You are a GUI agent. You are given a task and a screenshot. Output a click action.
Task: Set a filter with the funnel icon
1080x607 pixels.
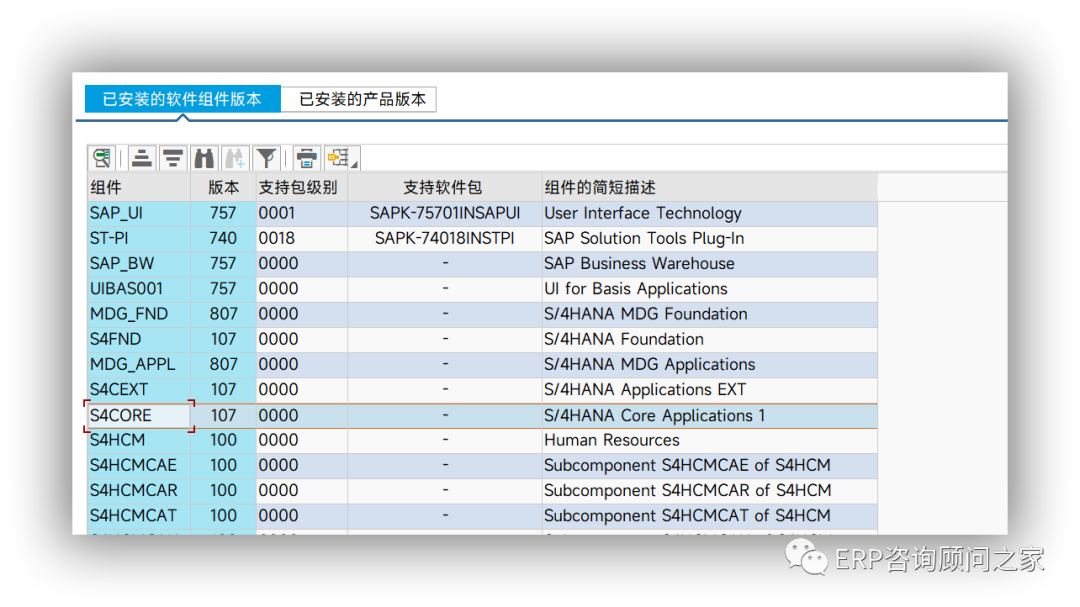(266, 158)
